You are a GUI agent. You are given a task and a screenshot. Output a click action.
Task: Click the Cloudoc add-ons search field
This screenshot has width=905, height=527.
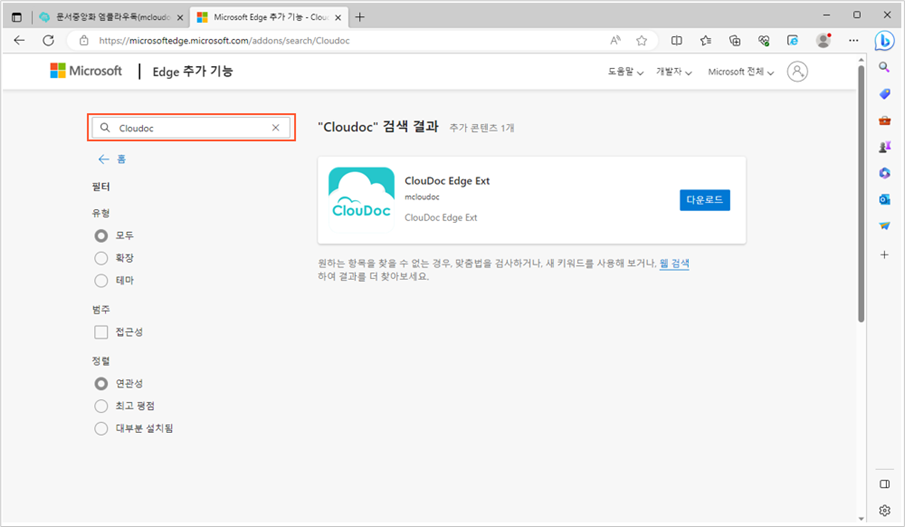pos(190,128)
